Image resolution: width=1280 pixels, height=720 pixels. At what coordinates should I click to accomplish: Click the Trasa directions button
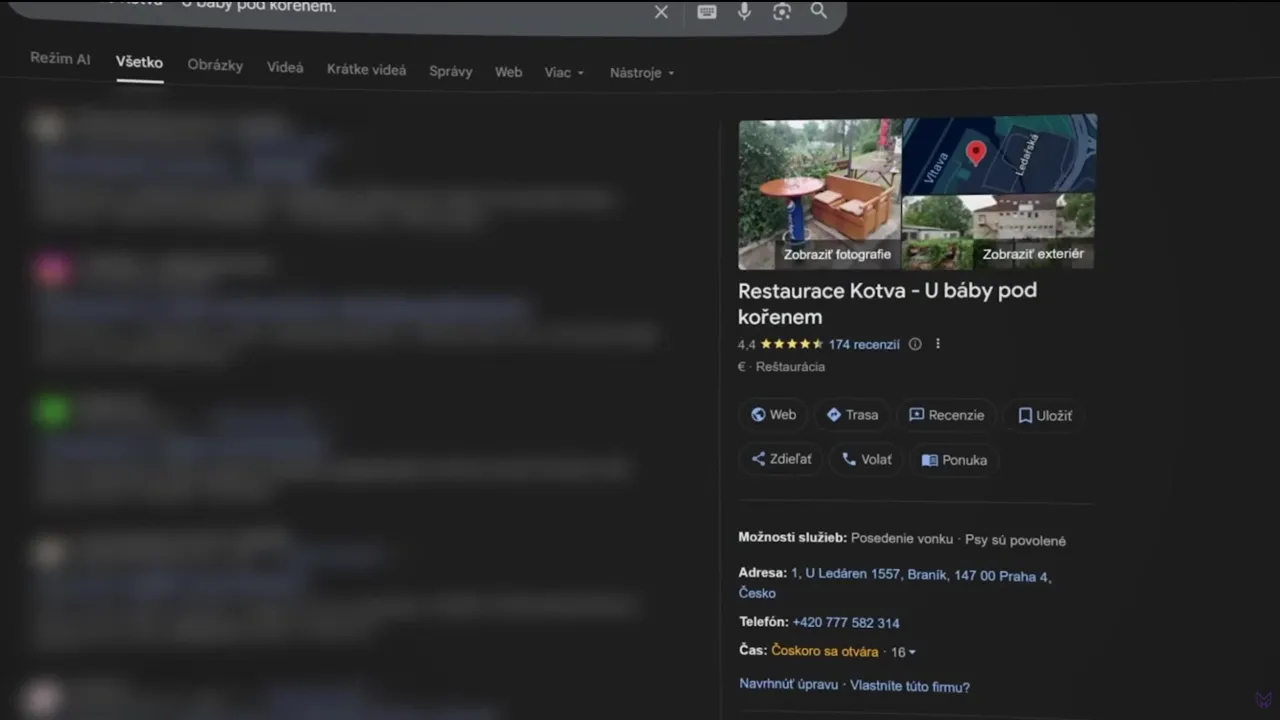pyautogui.click(x=852, y=415)
